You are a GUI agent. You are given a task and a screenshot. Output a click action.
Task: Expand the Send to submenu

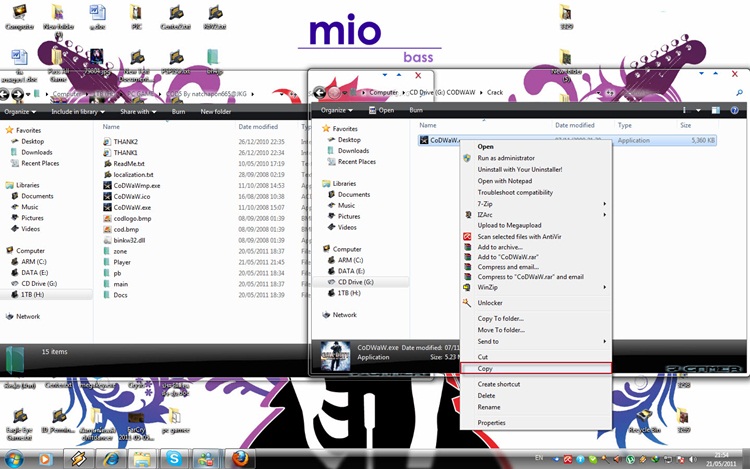[x=536, y=341]
